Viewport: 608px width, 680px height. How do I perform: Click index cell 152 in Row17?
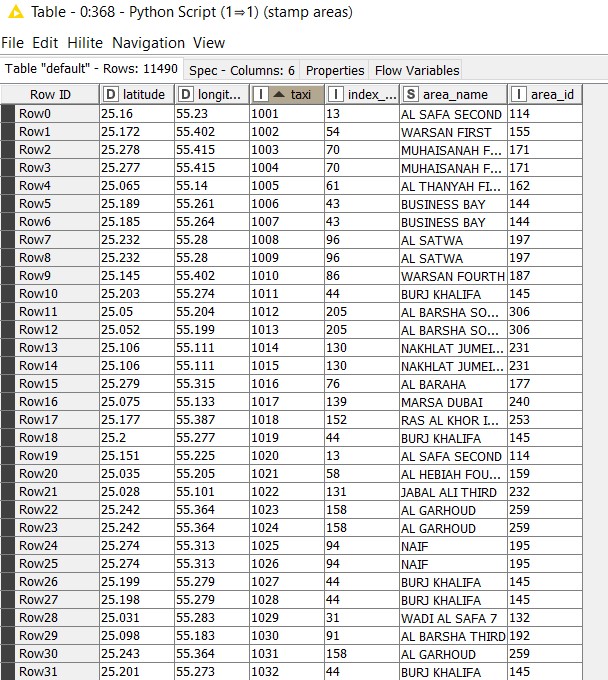pos(362,419)
